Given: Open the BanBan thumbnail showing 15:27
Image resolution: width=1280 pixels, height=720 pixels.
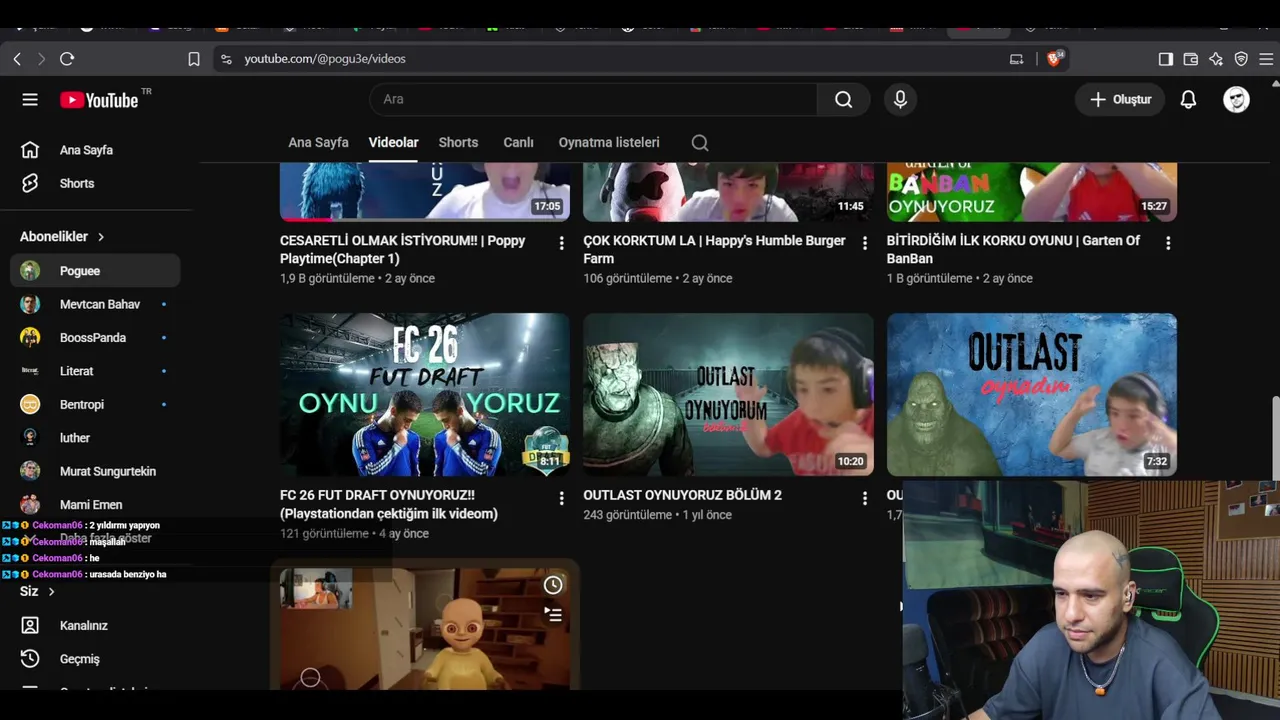Looking at the screenshot, I should (1032, 192).
